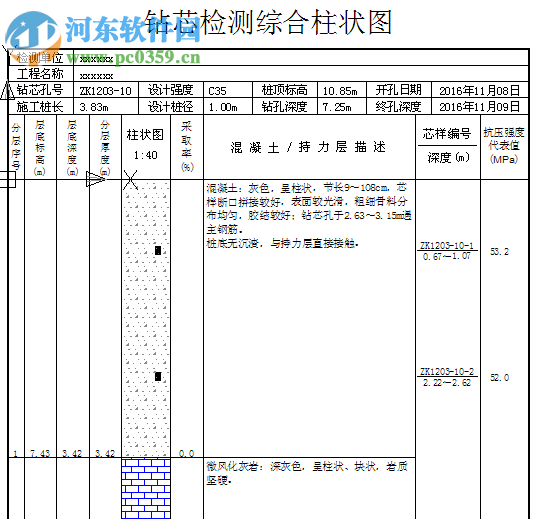Image resolution: width=551 pixels, height=519 pixels.
Task: Select the 微风化灰岩 rock description
Action: pos(307,473)
